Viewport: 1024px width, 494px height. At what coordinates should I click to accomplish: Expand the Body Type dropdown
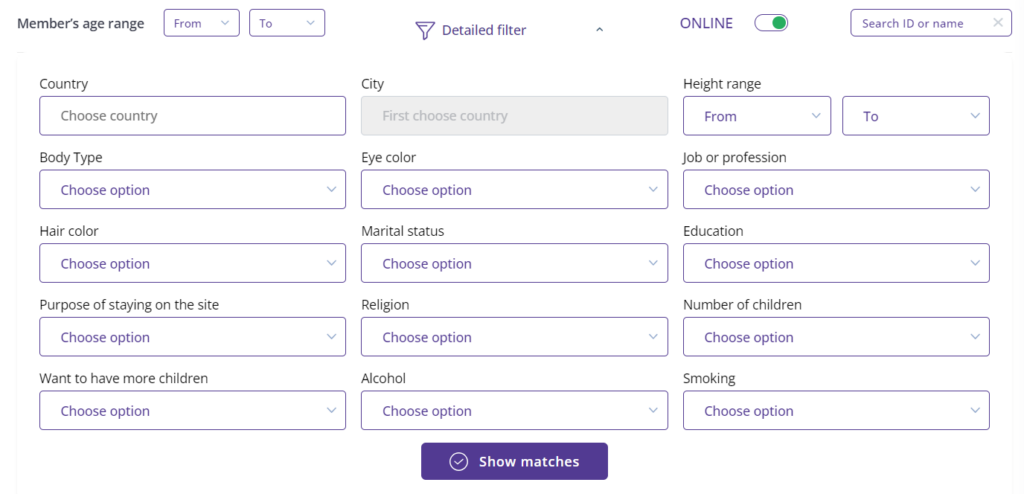coord(192,190)
